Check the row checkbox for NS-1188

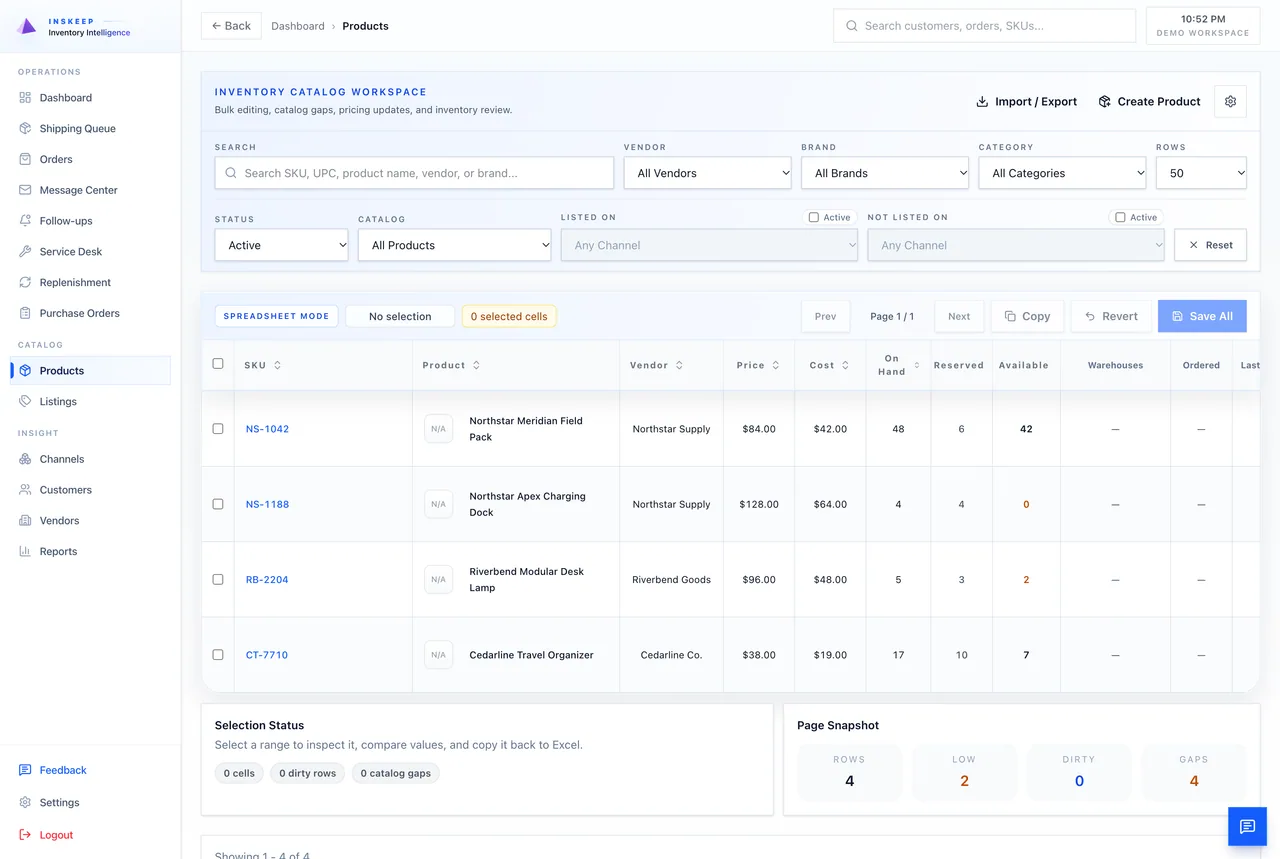(x=218, y=504)
